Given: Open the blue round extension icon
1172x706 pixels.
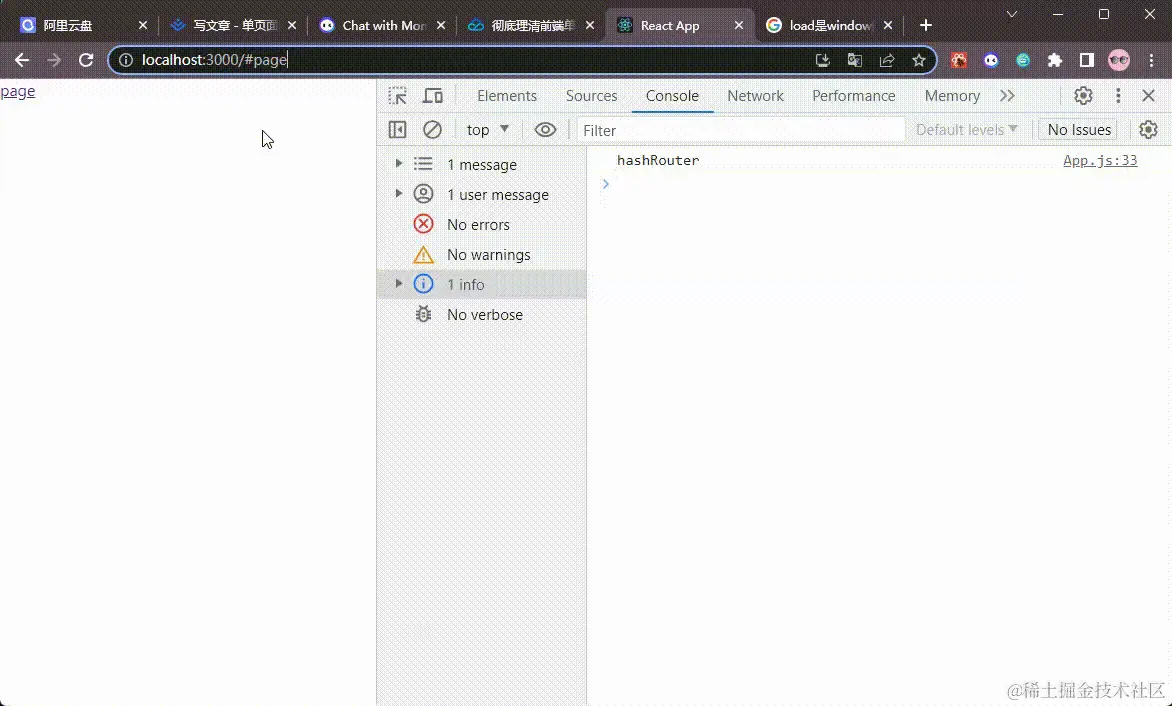Looking at the screenshot, I should [x=991, y=61].
